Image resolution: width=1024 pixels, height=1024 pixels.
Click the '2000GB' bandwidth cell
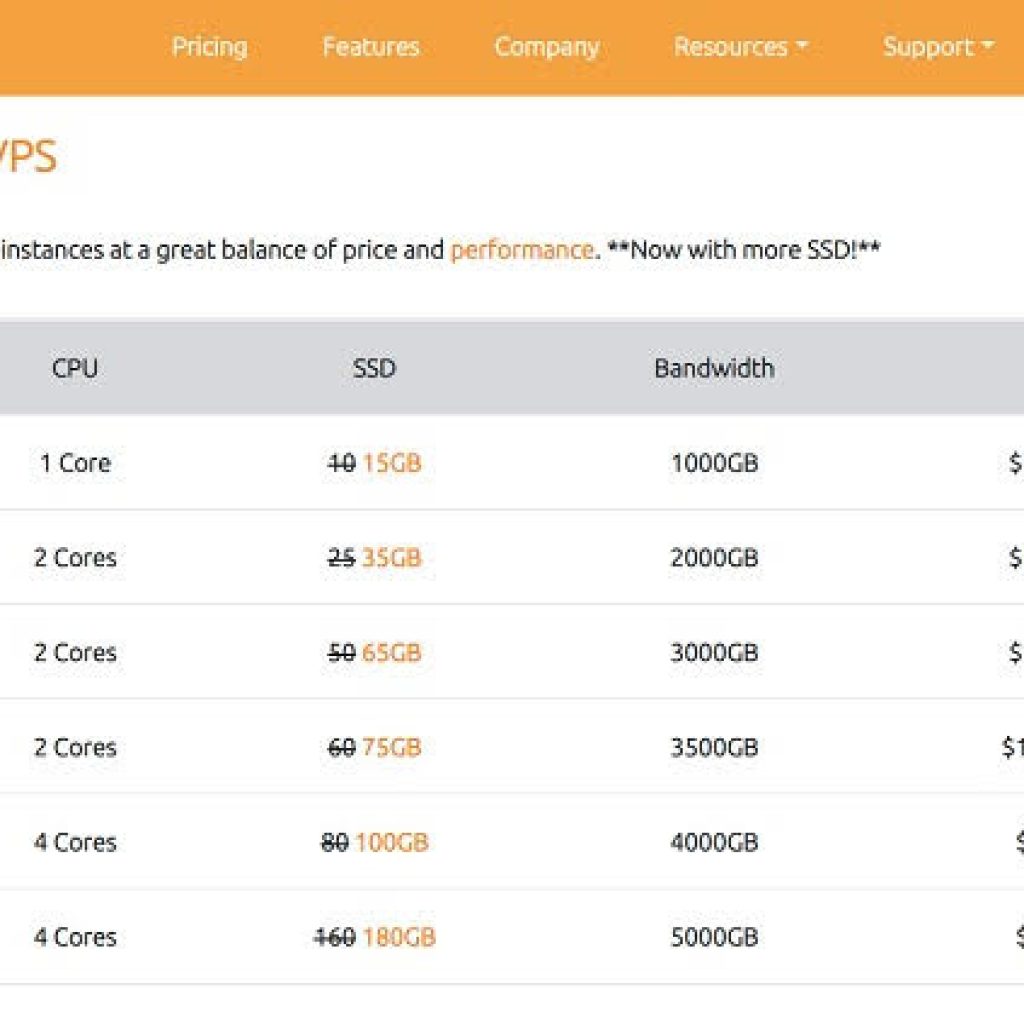click(714, 558)
